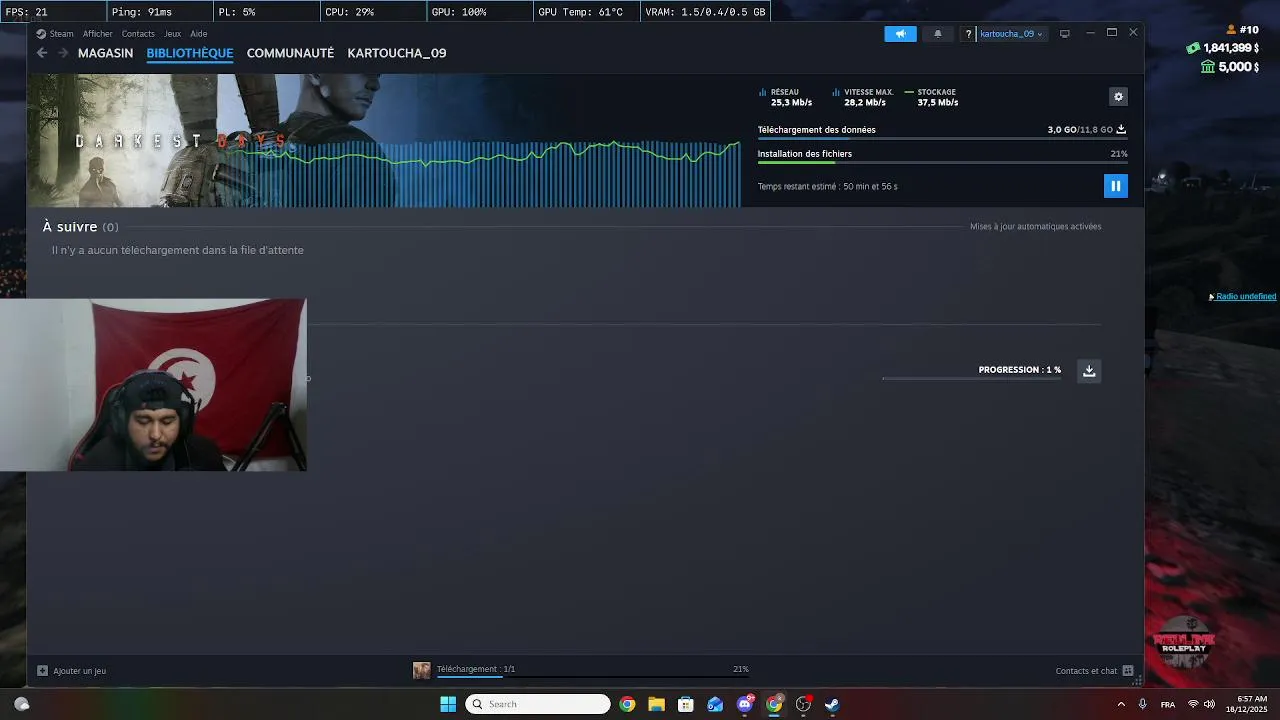Click the game thumbnail in bottom status bar
Image resolution: width=1280 pixels, height=720 pixels.
point(422,670)
